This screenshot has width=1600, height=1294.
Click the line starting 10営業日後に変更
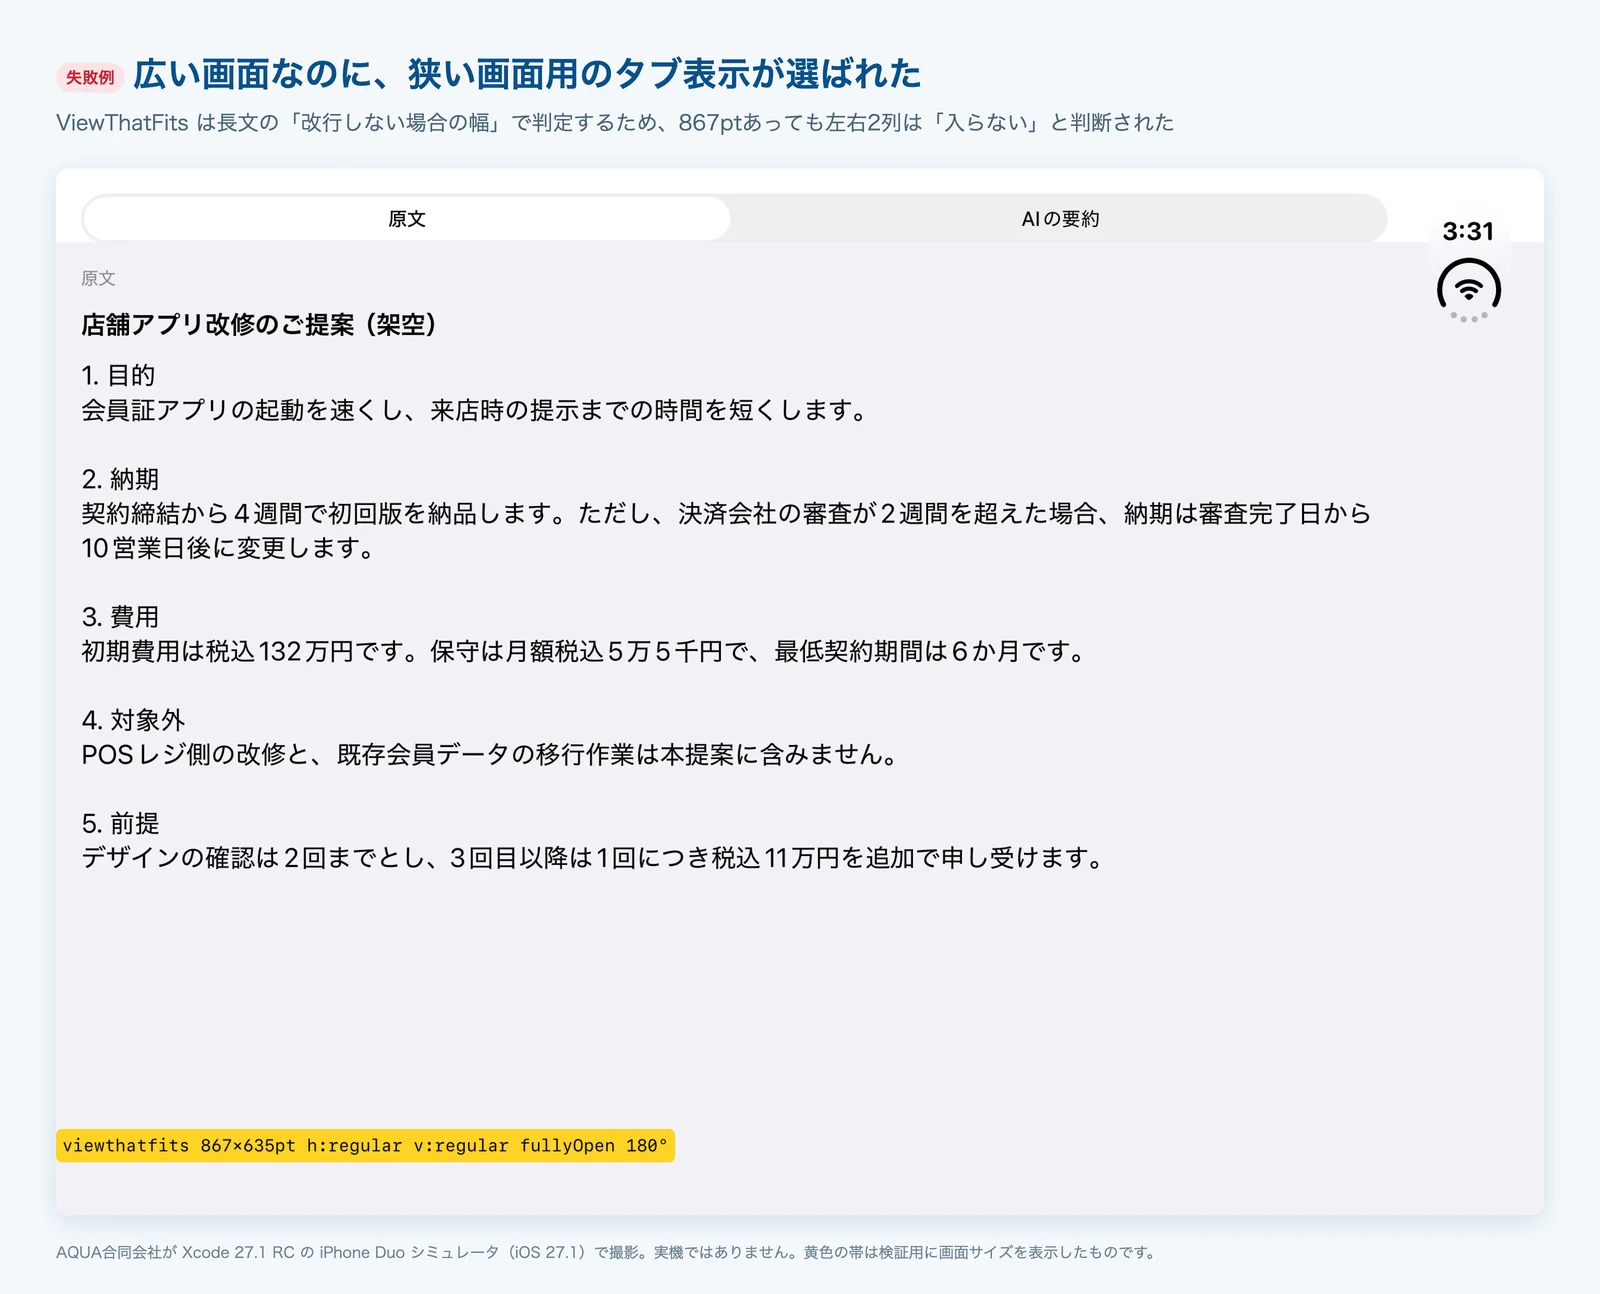tap(228, 548)
